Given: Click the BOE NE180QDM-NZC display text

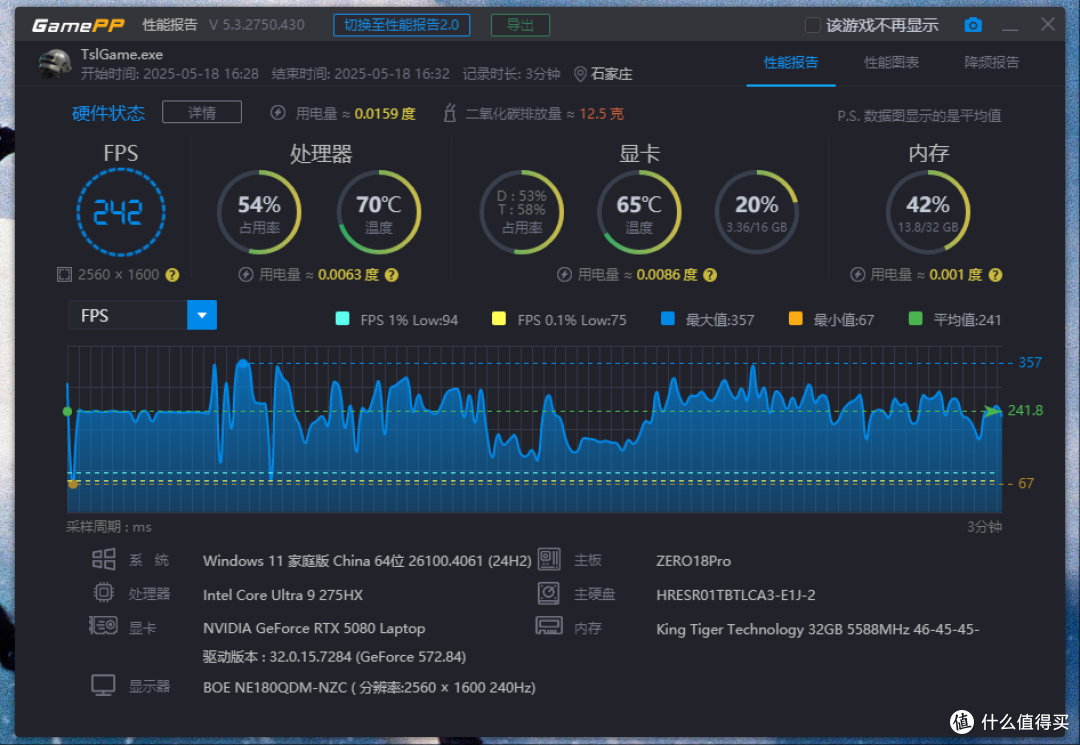Looking at the screenshot, I should click(x=368, y=687).
